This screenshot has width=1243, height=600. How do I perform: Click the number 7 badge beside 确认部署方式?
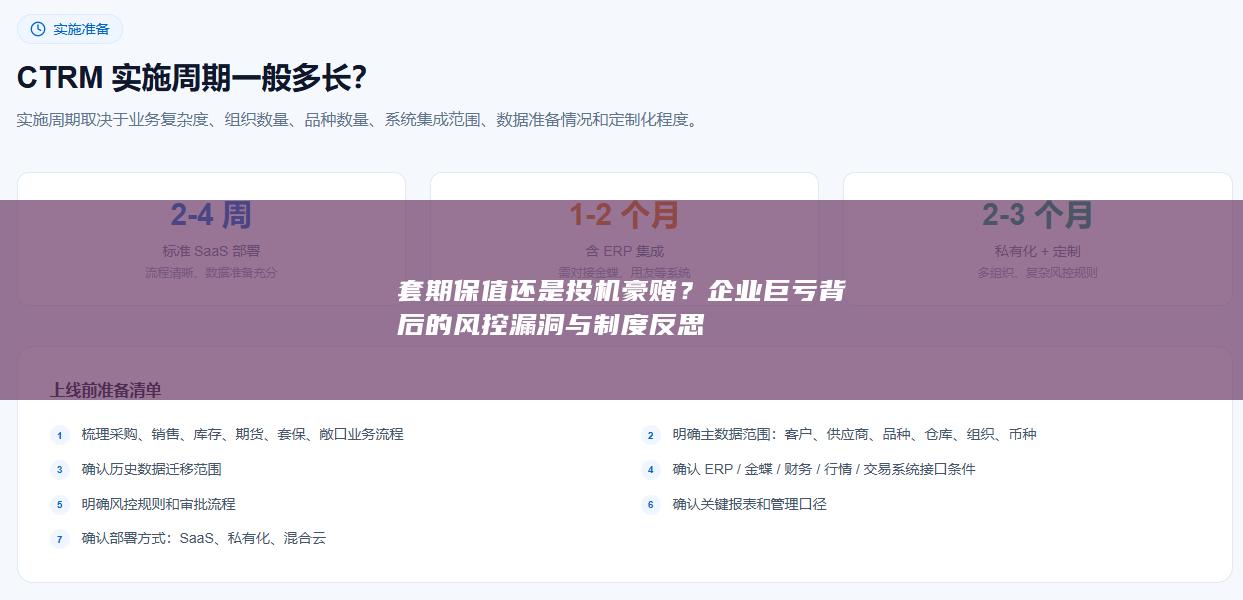click(60, 539)
